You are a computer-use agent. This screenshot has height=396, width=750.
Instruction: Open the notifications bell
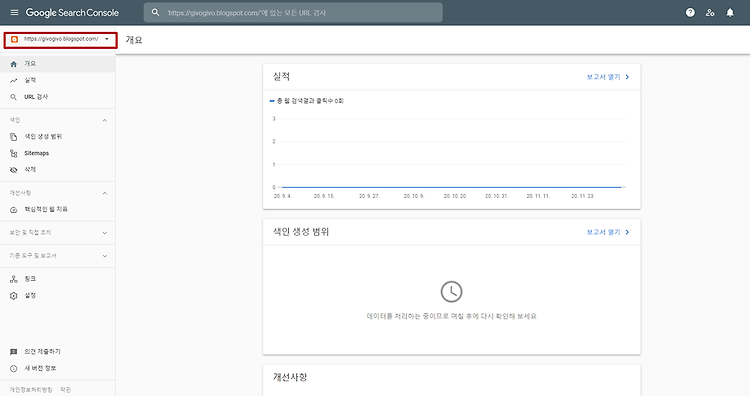[730, 12]
